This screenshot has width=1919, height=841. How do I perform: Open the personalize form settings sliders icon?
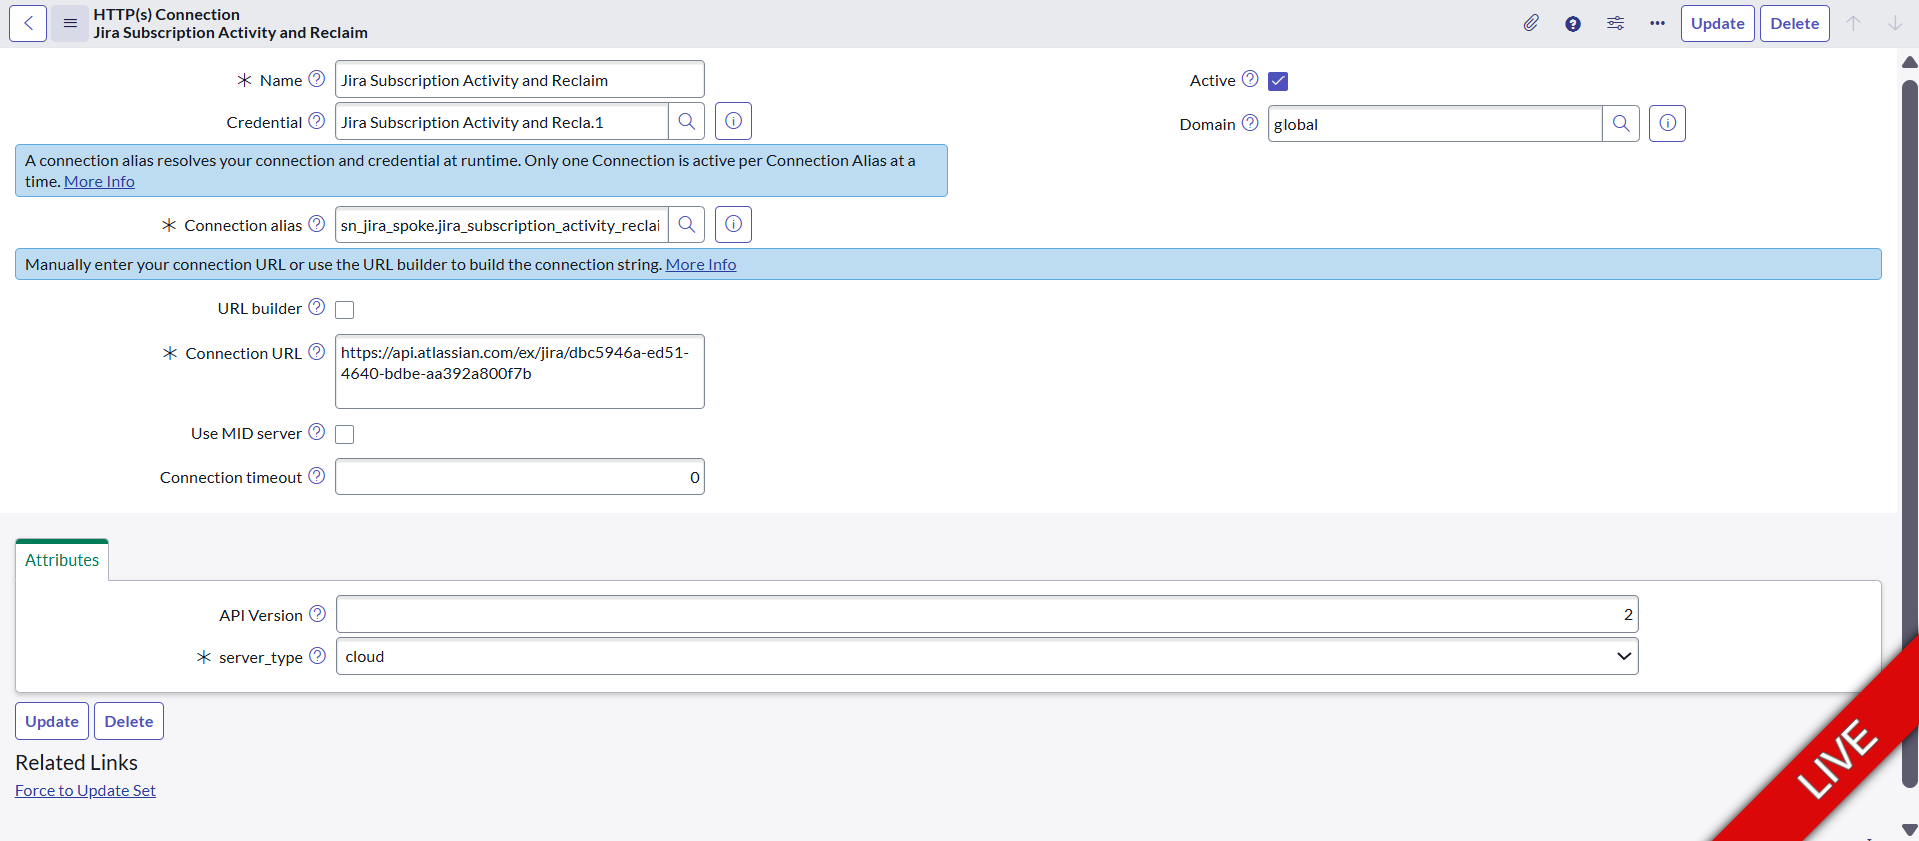pos(1615,24)
